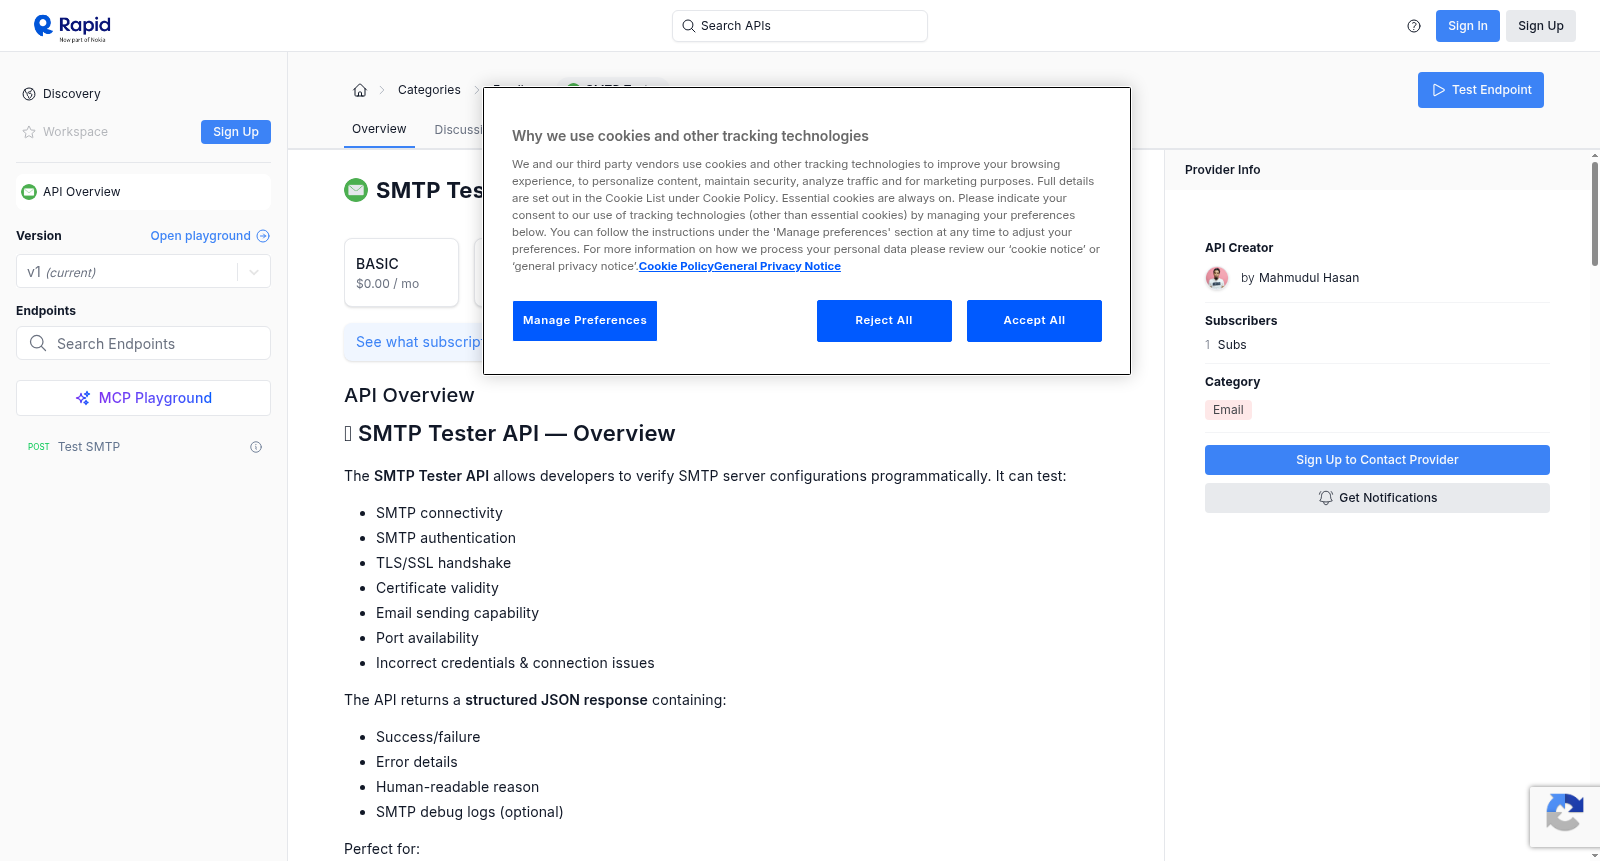Click the "Provider Info" heading
The image size is (1600, 861).
tap(1222, 170)
